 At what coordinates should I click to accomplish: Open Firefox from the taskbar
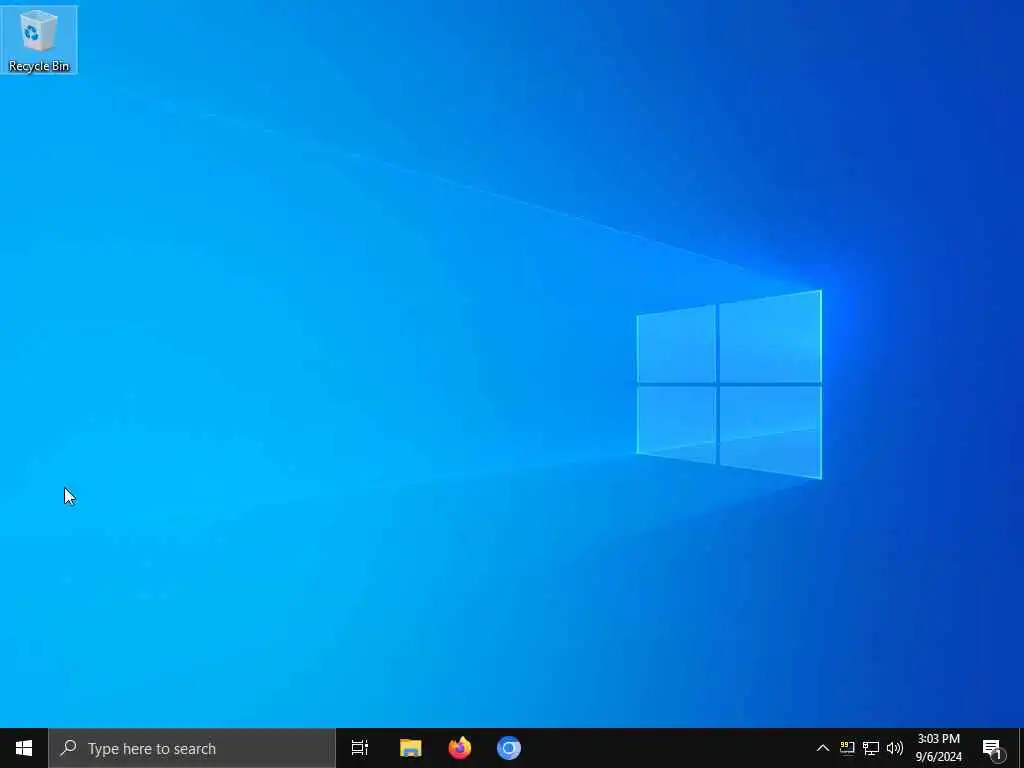point(460,748)
